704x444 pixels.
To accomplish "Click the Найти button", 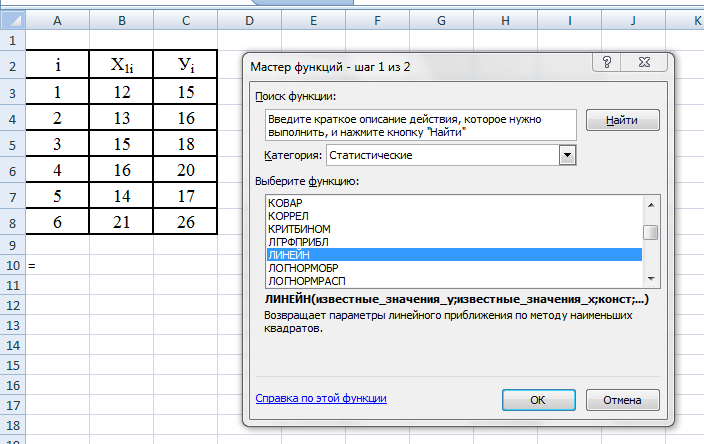I will [622, 120].
